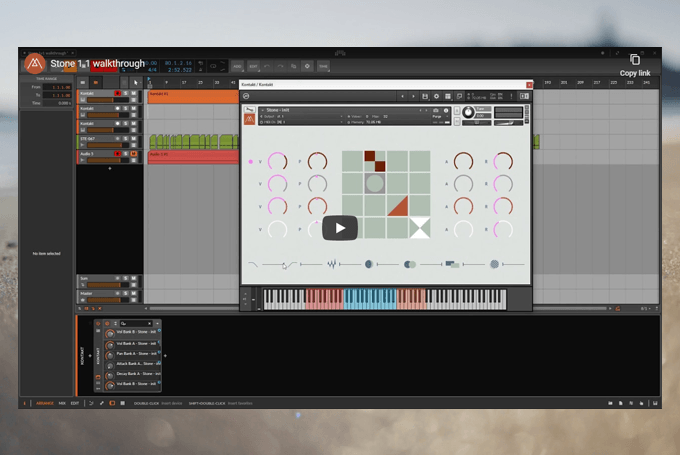Expand the Stone - init instrument name dropdown
680x455 pixels.
[262, 110]
